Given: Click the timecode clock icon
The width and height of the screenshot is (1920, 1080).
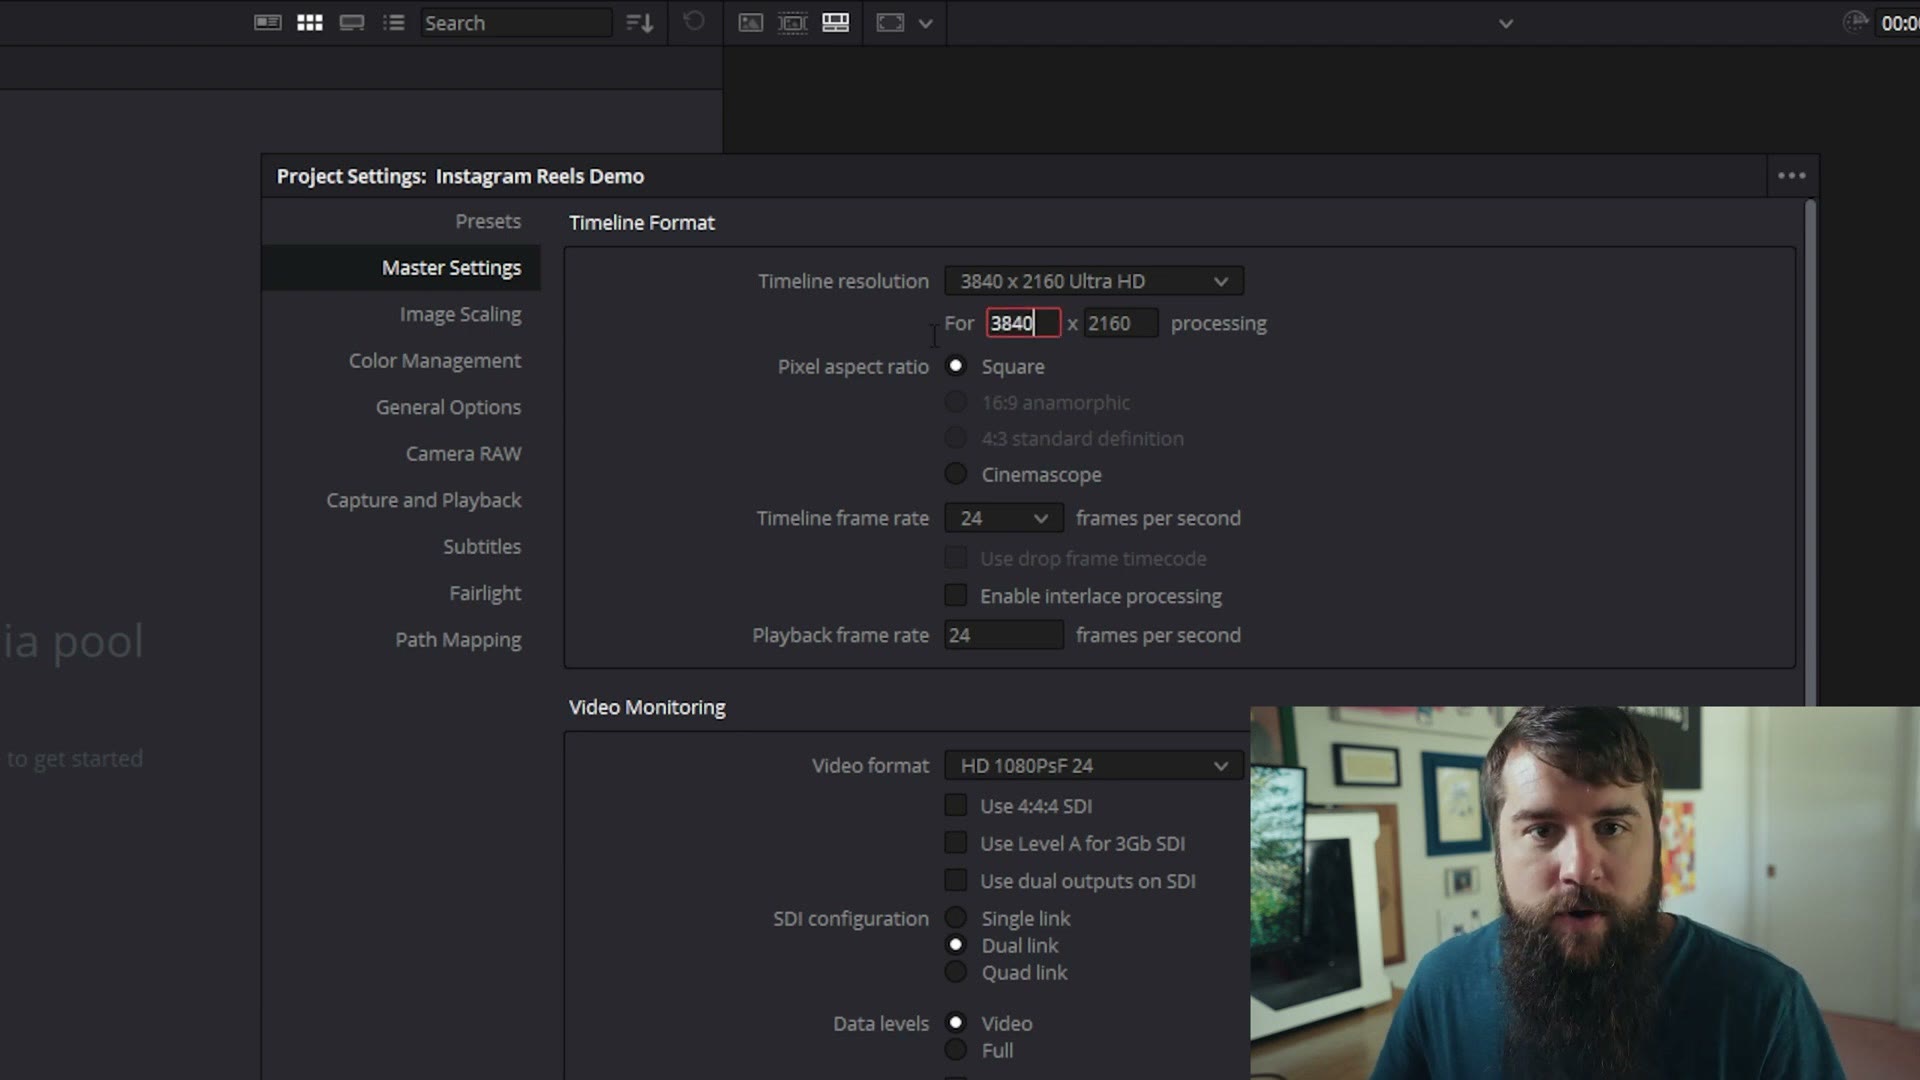Looking at the screenshot, I should [1856, 22].
